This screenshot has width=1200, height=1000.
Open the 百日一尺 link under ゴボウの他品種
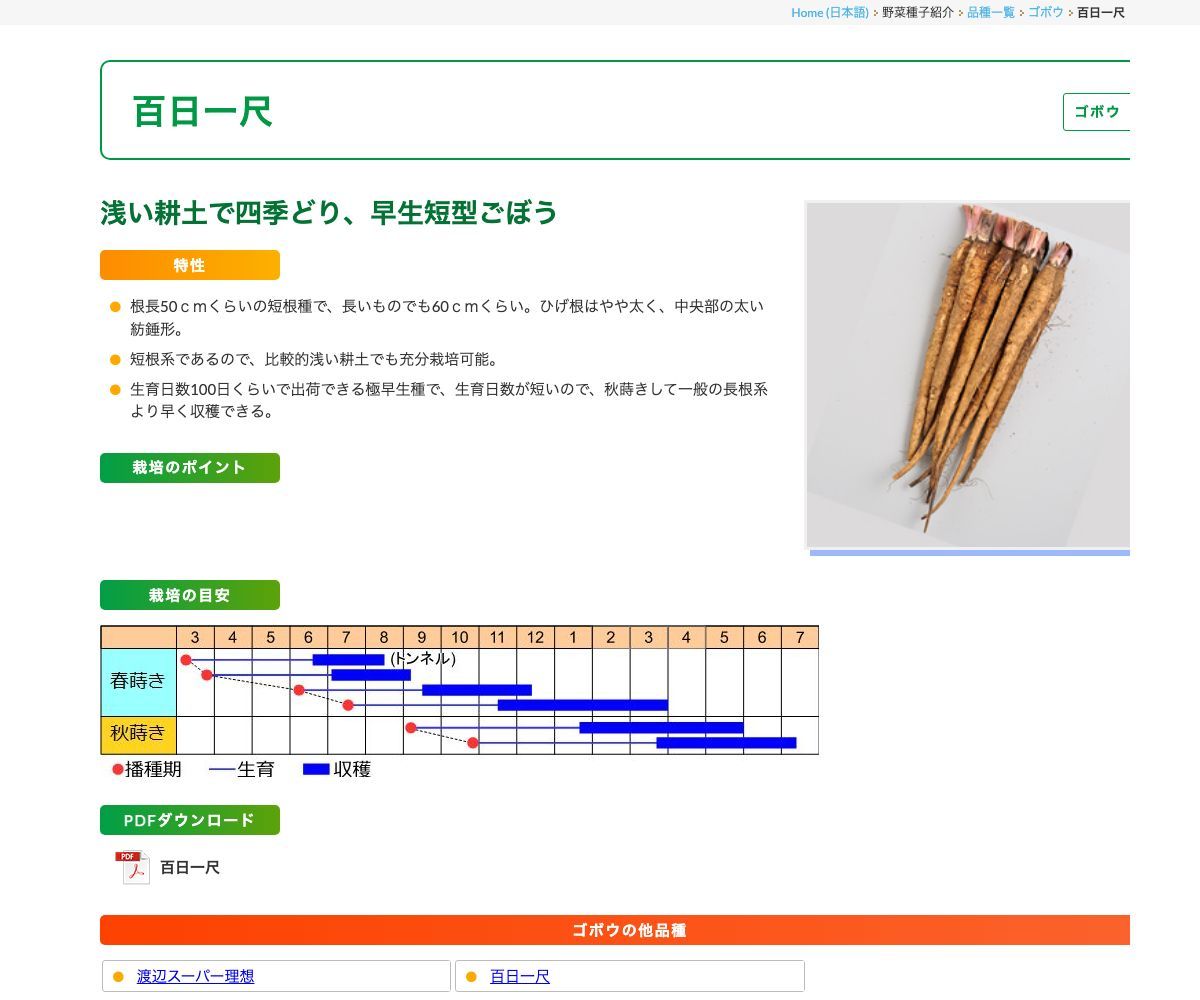tap(519, 977)
